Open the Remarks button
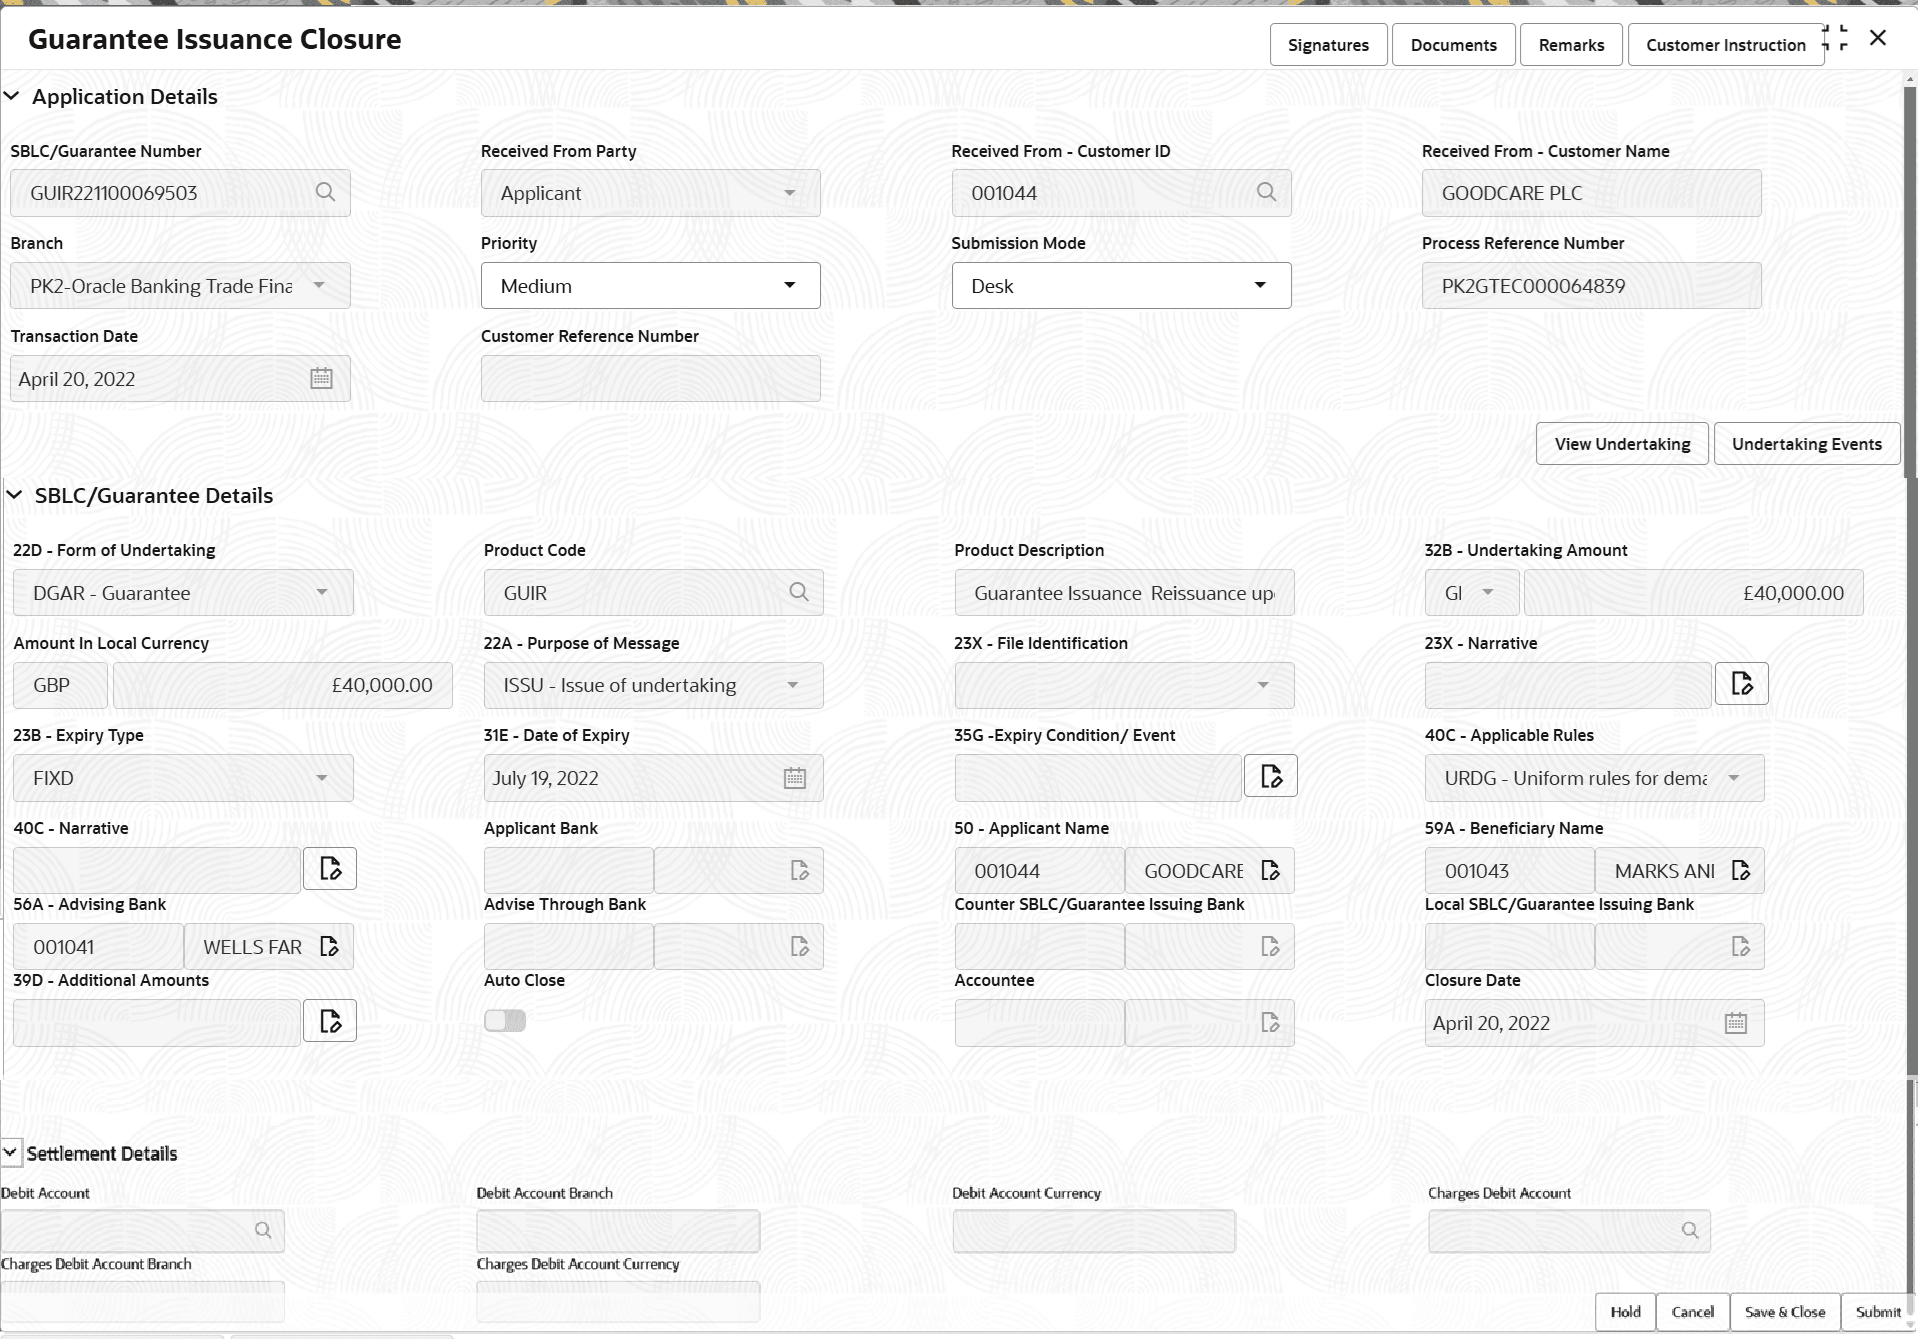This screenshot has height=1339, width=1918. [x=1571, y=45]
